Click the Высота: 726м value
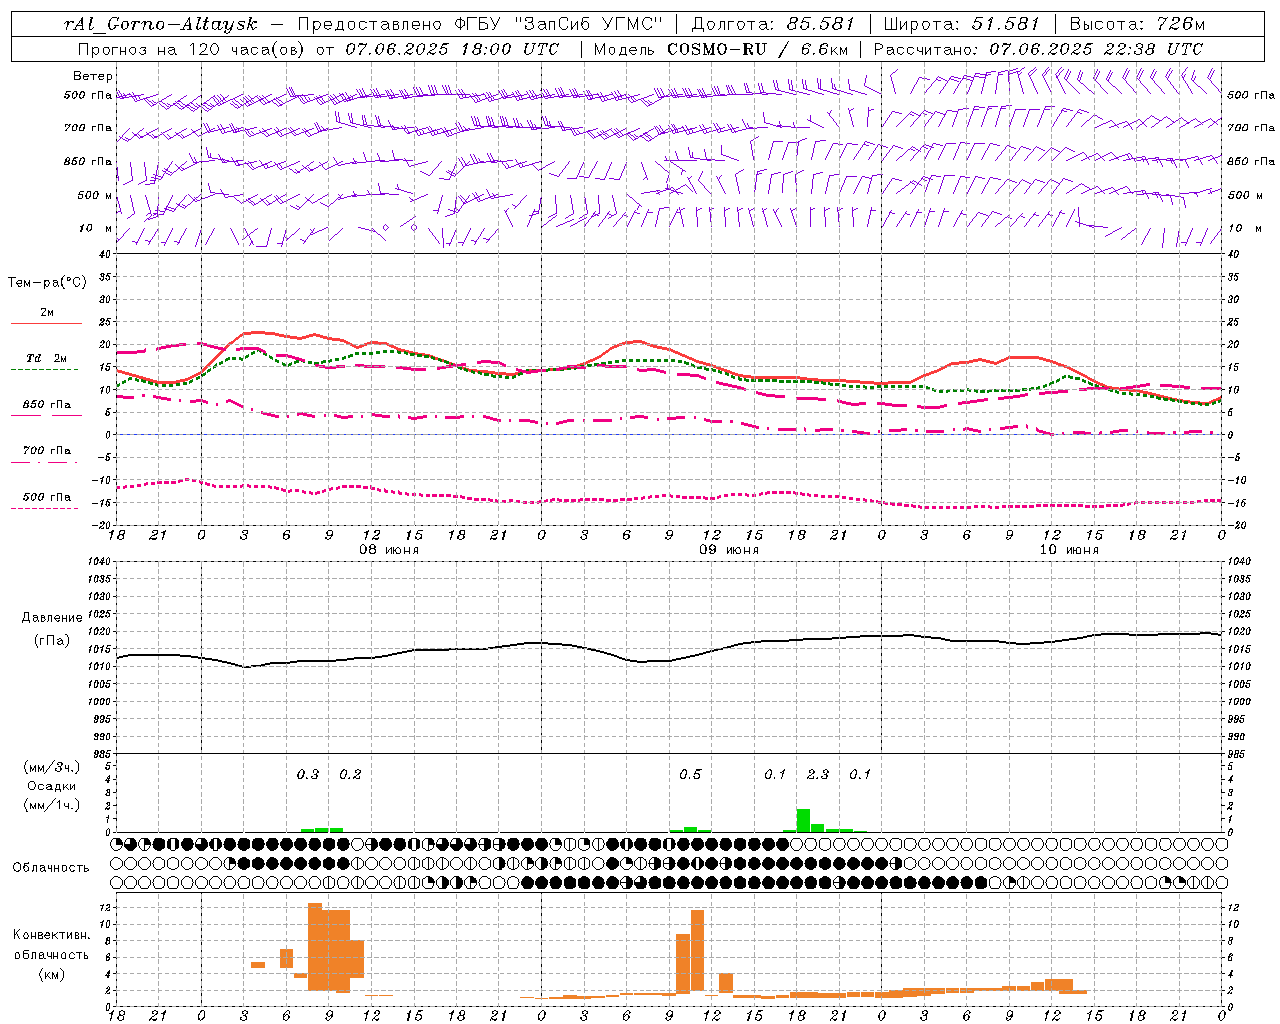 point(1138,24)
